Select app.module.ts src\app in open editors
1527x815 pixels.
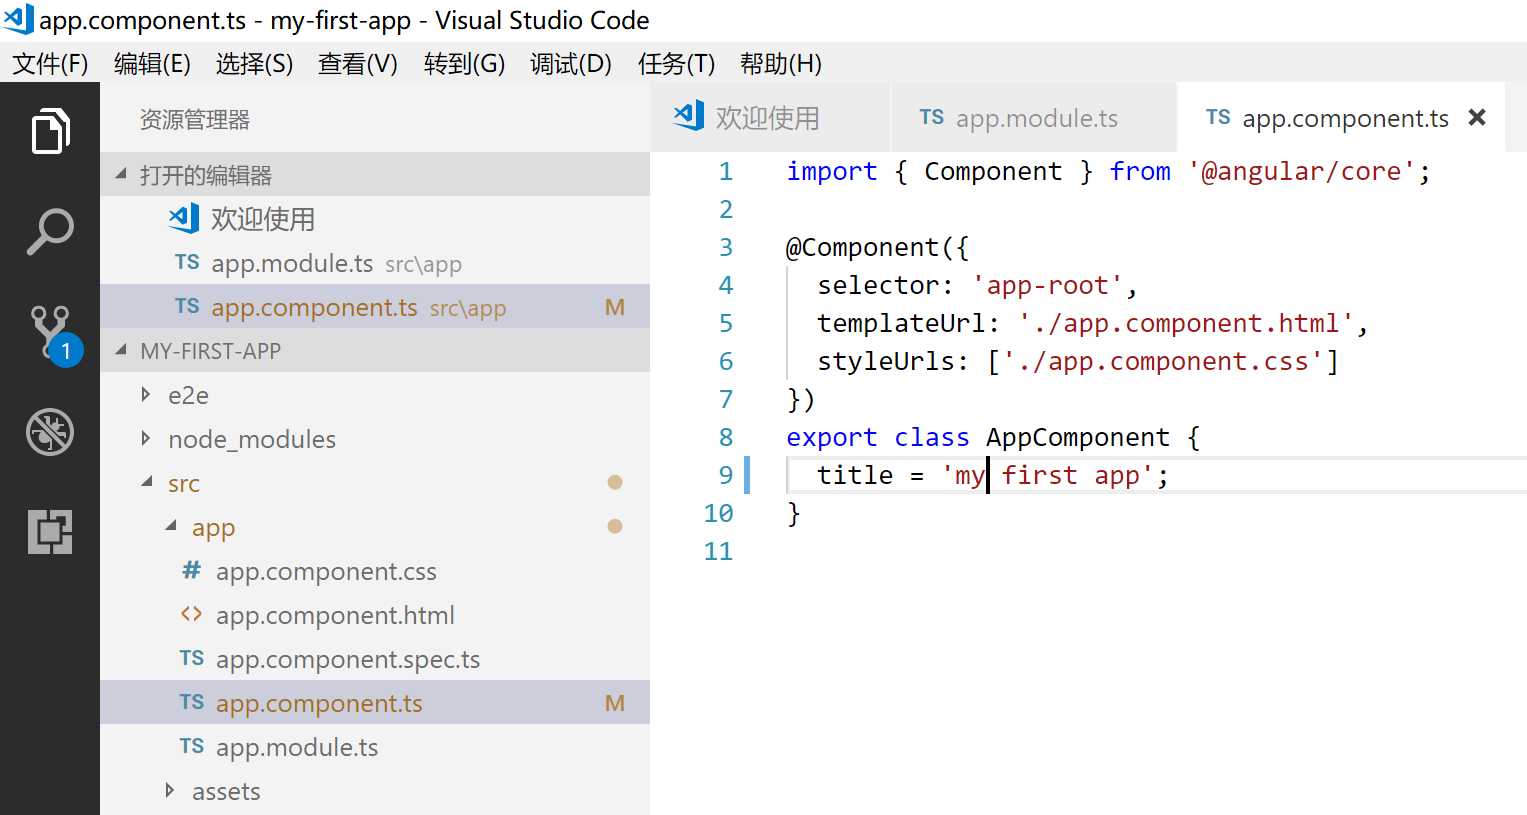point(375,262)
